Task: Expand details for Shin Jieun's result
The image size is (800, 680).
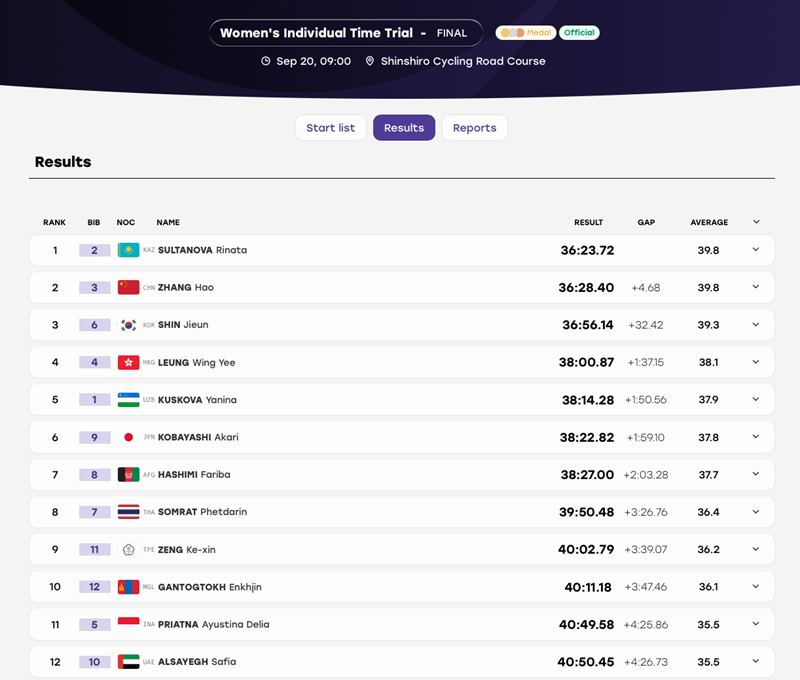Action: pyautogui.click(x=756, y=324)
